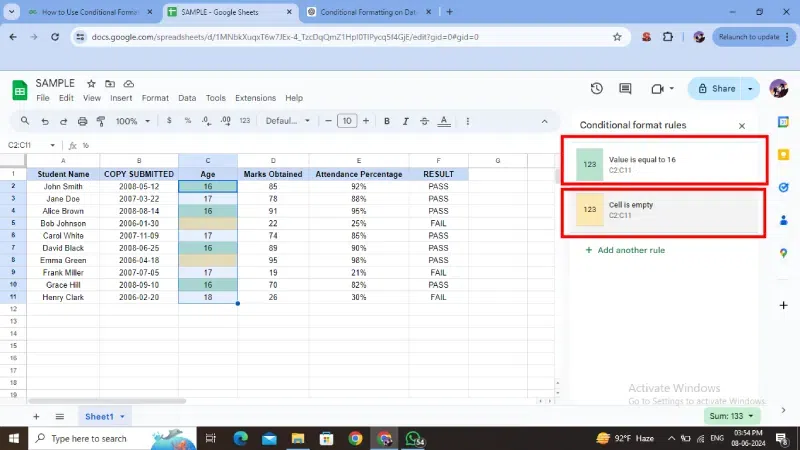Decrease font size with minus
Screen dimensions: 800x450
(328, 121)
